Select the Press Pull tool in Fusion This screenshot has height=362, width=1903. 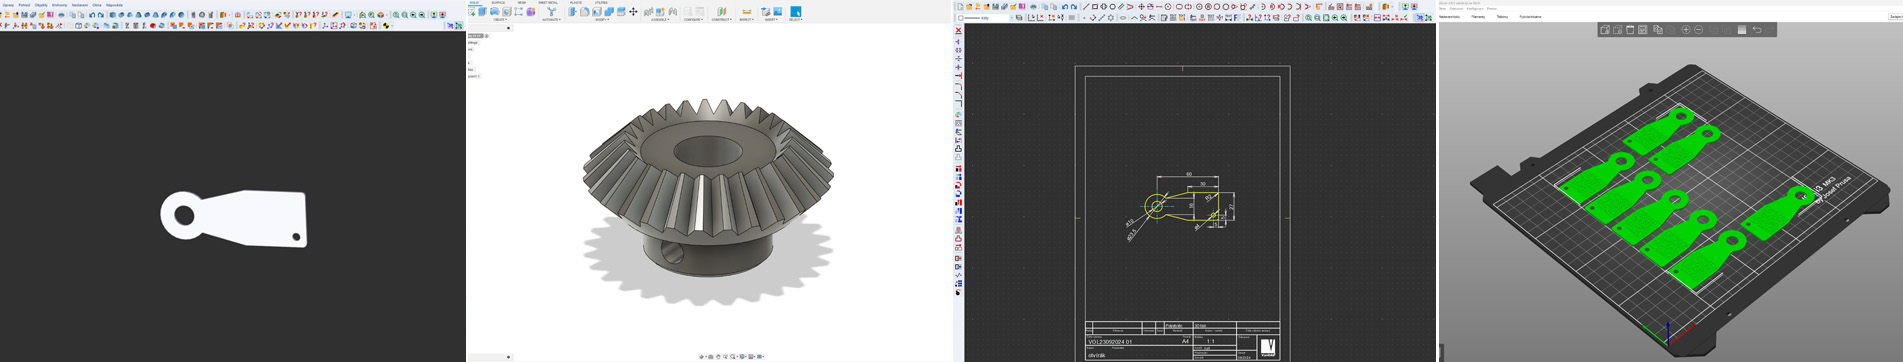573,12
